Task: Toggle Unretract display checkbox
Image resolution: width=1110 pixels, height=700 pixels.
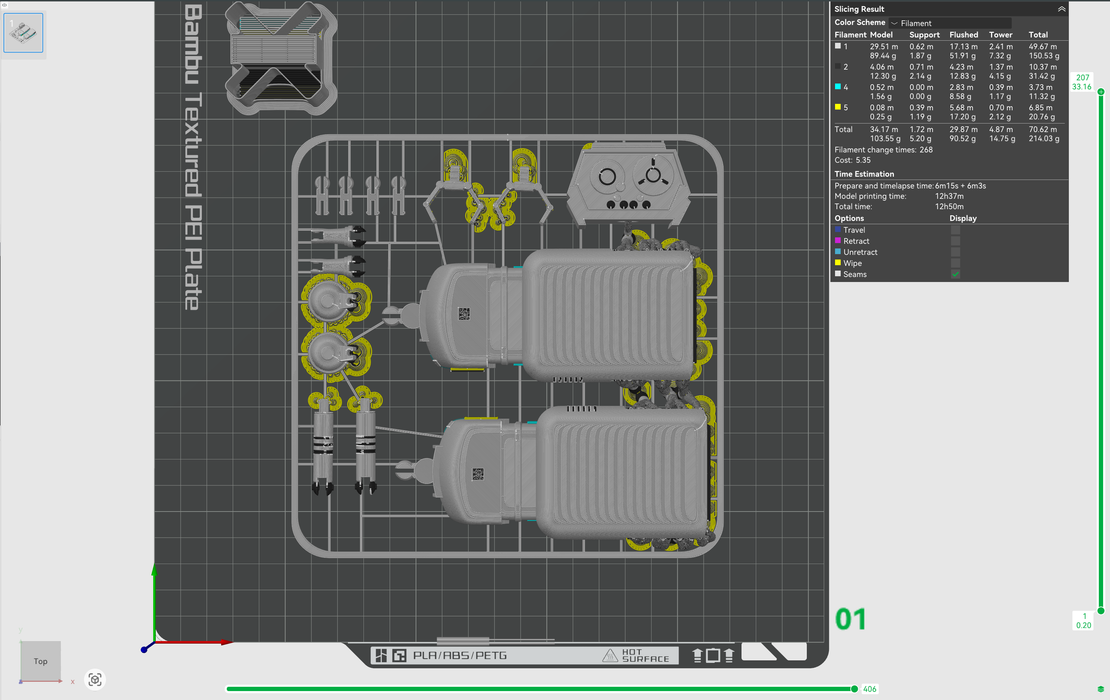Action: pos(955,252)
